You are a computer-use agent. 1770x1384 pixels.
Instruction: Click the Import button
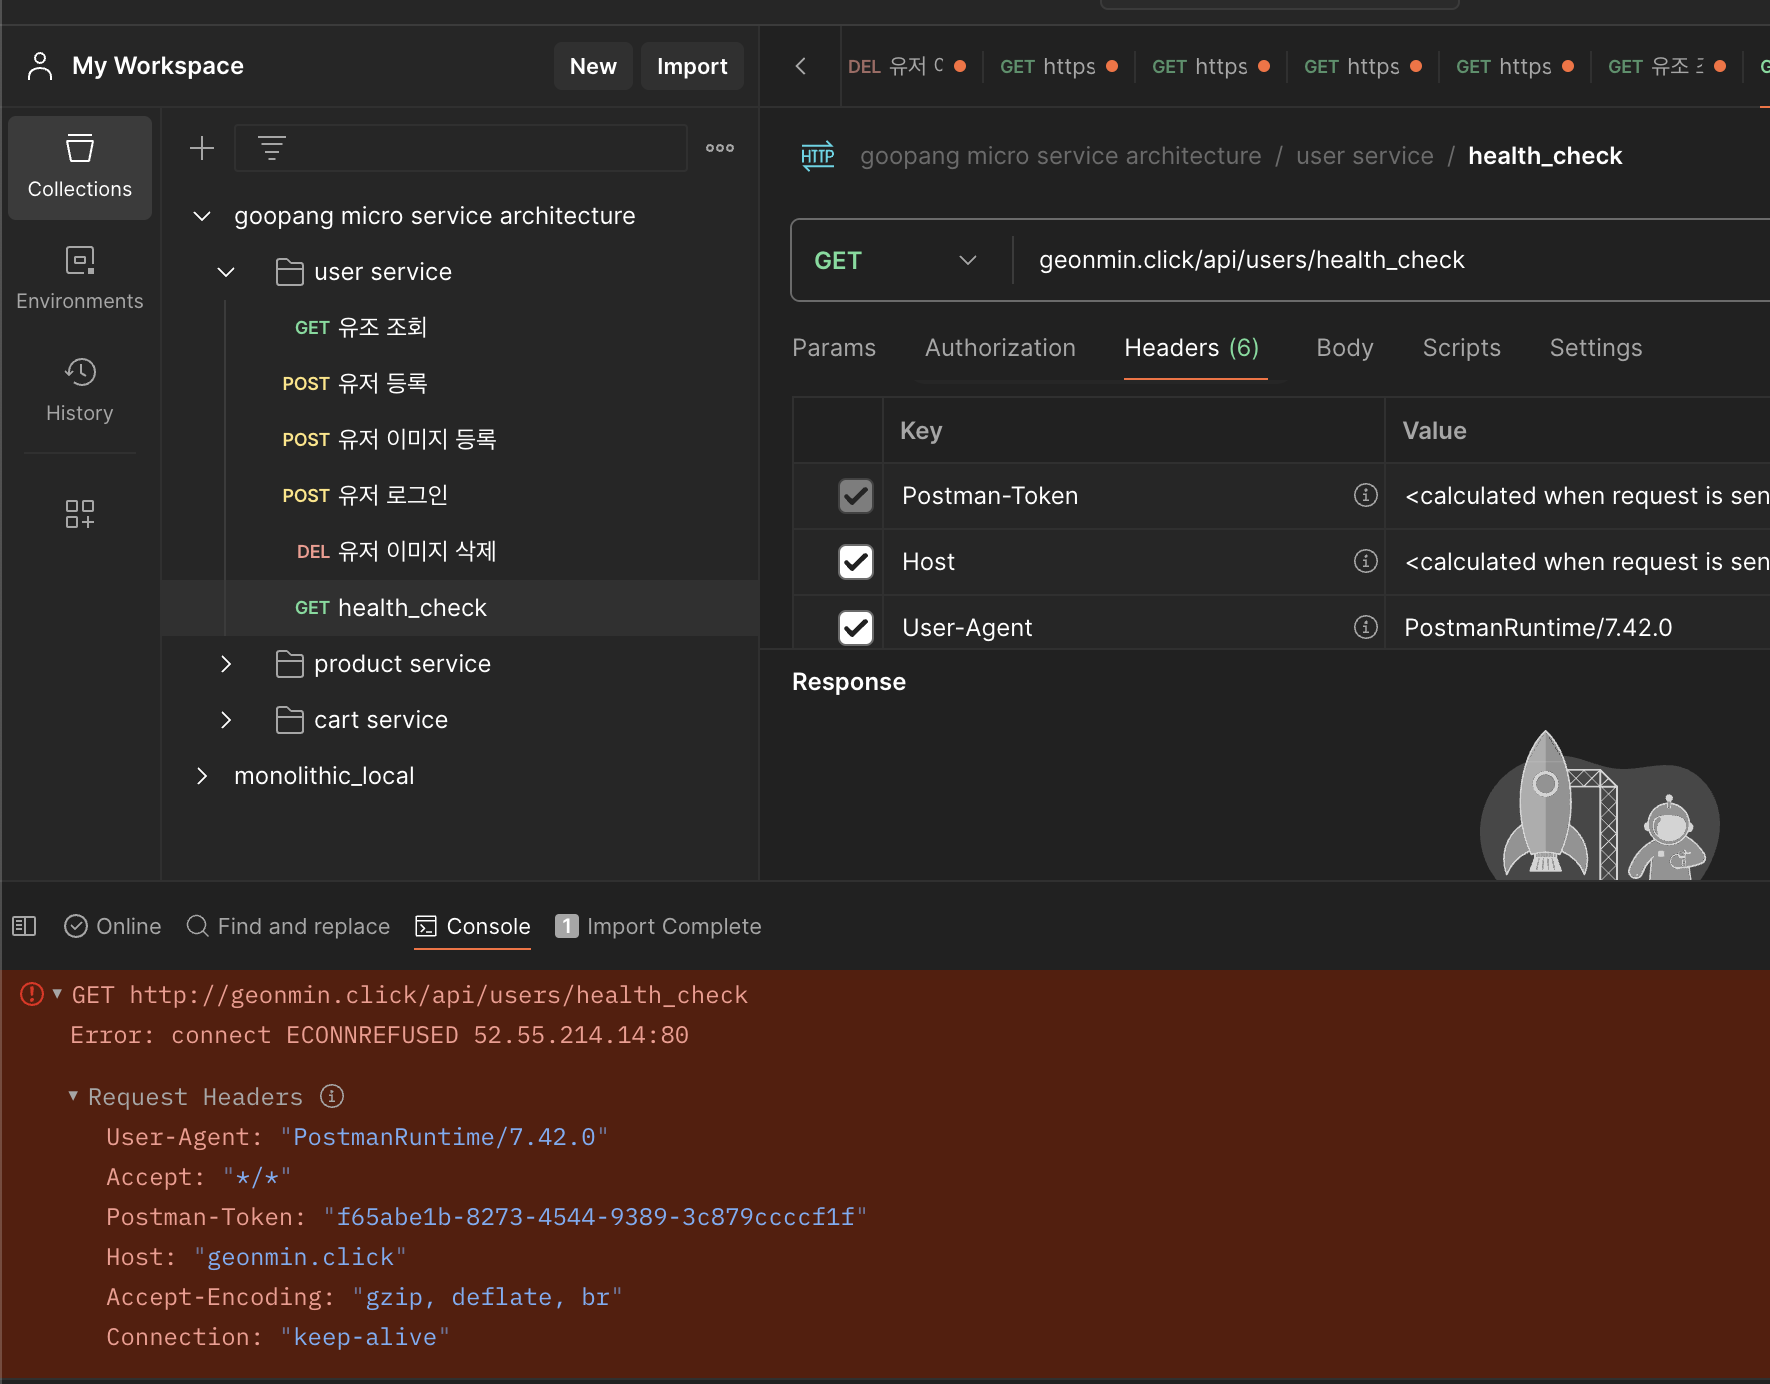[692, 66]
